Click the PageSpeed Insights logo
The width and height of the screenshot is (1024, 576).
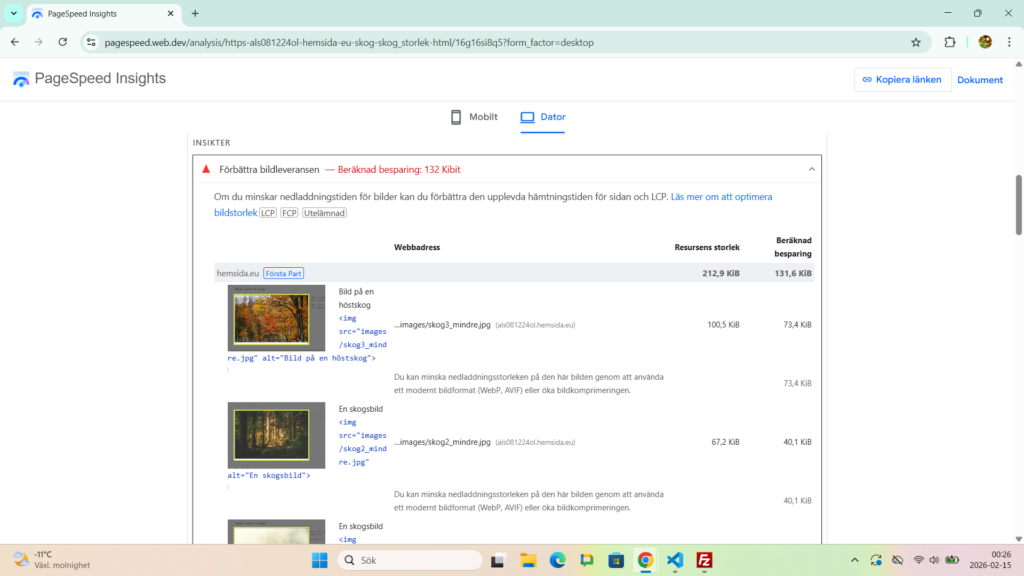pyautogui.click(x=89, y=79)
